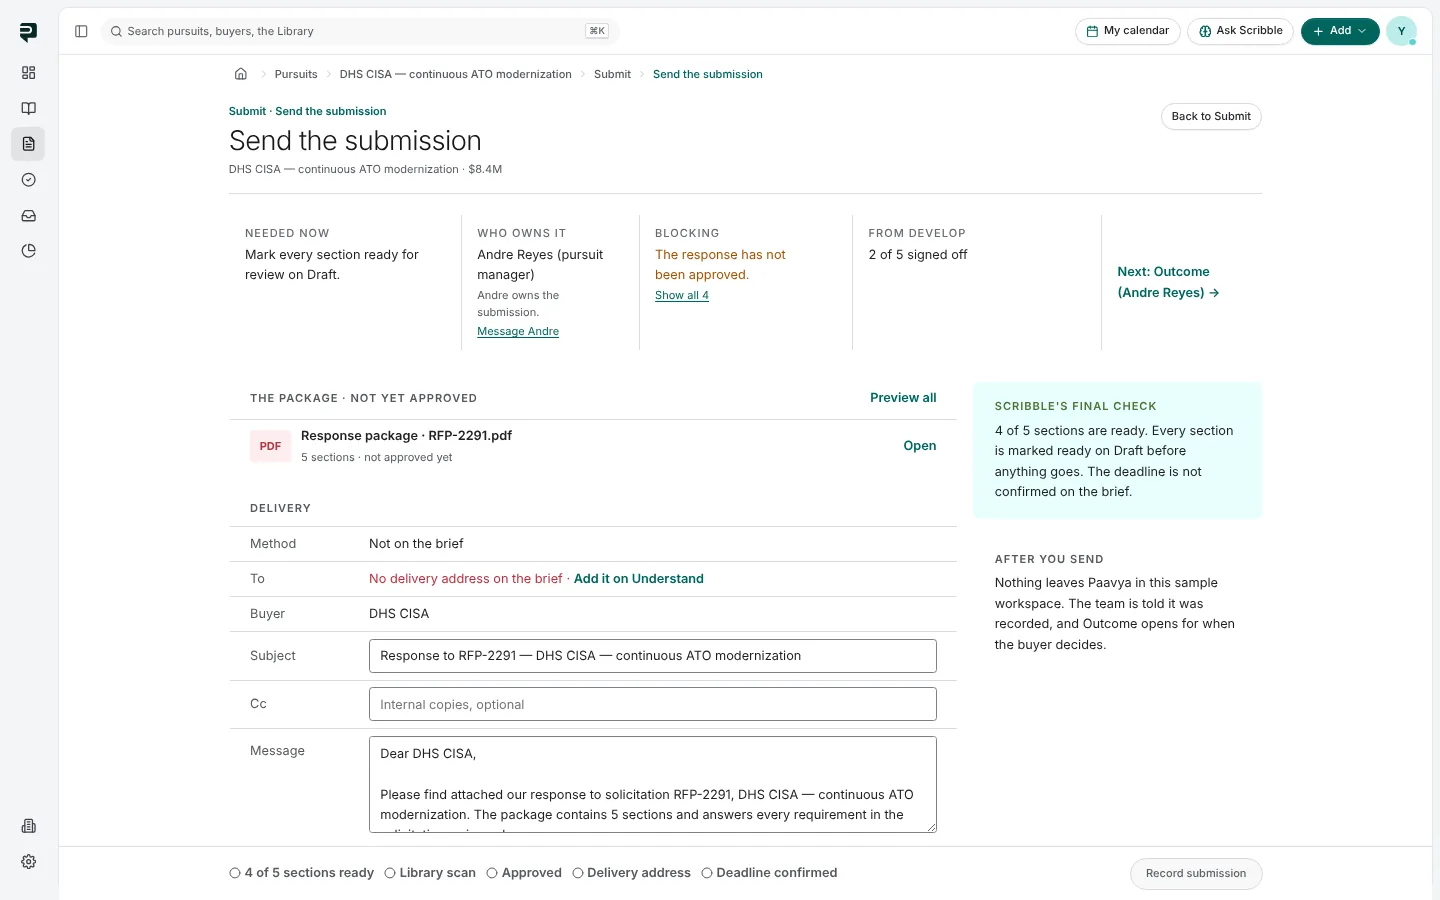
Task: Open the open-book Library icon in sidebar
Action: click(28, 108)
